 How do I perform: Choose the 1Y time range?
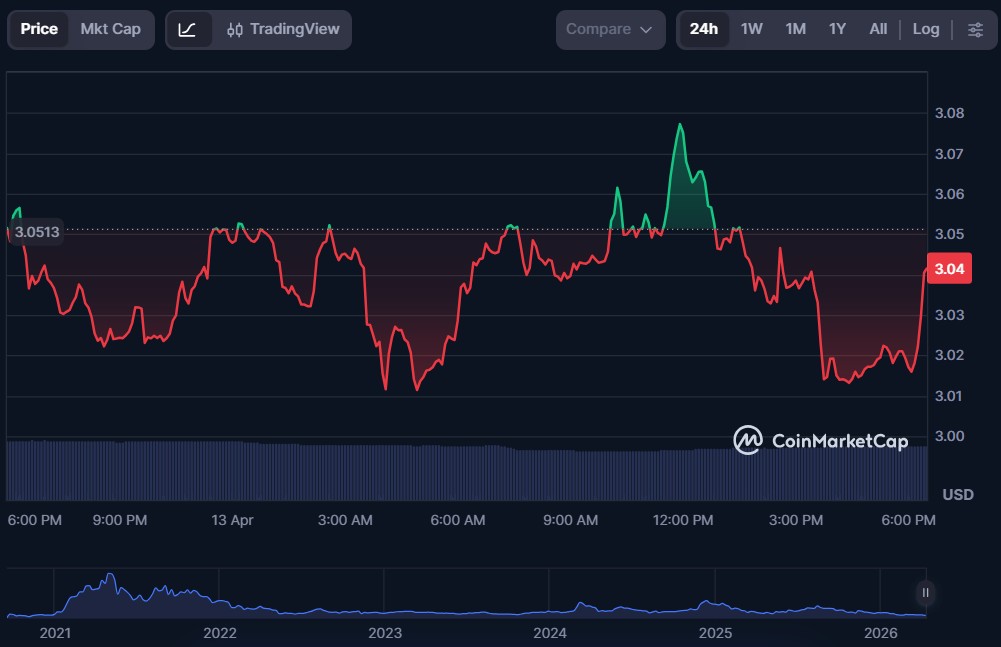click(837, 29)
